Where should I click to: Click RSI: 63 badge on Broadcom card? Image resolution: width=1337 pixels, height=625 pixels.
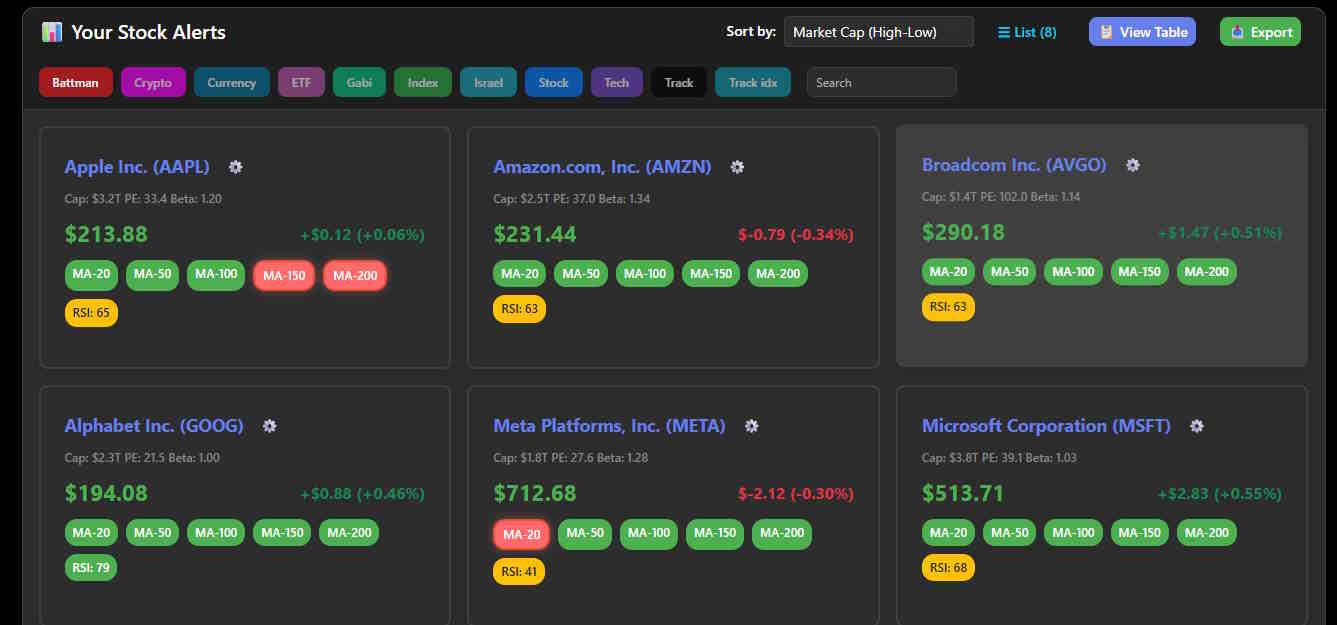click(948, 307)
